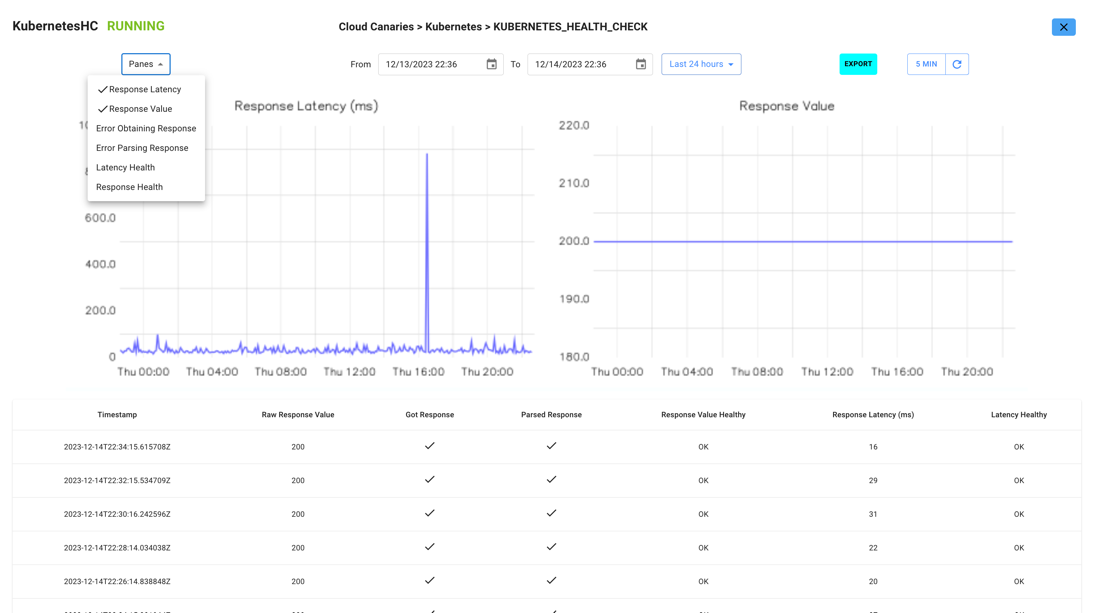This screenshot has height=613, width=1095.
Task: Click the Latency Healthy column header
Action: (1019, 415)
